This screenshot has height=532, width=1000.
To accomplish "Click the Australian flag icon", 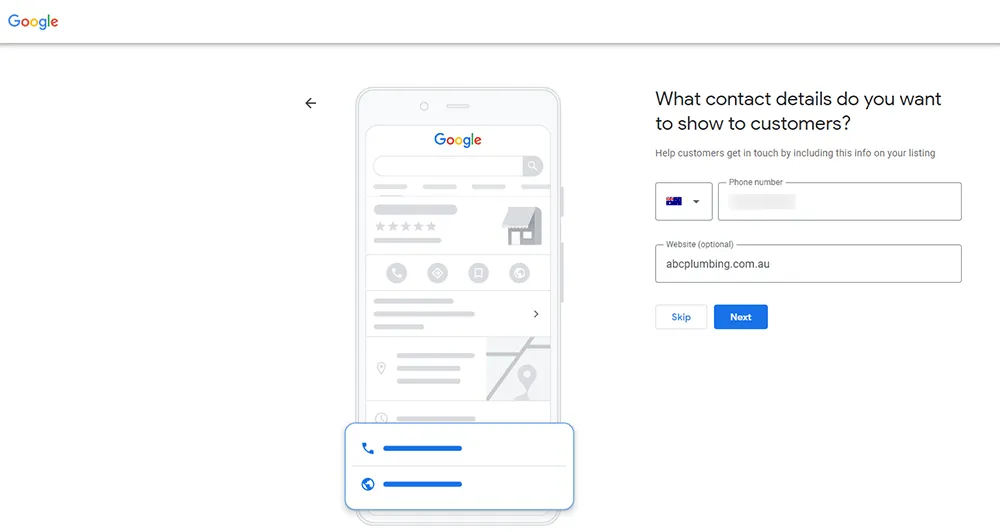I will (673, 202).
